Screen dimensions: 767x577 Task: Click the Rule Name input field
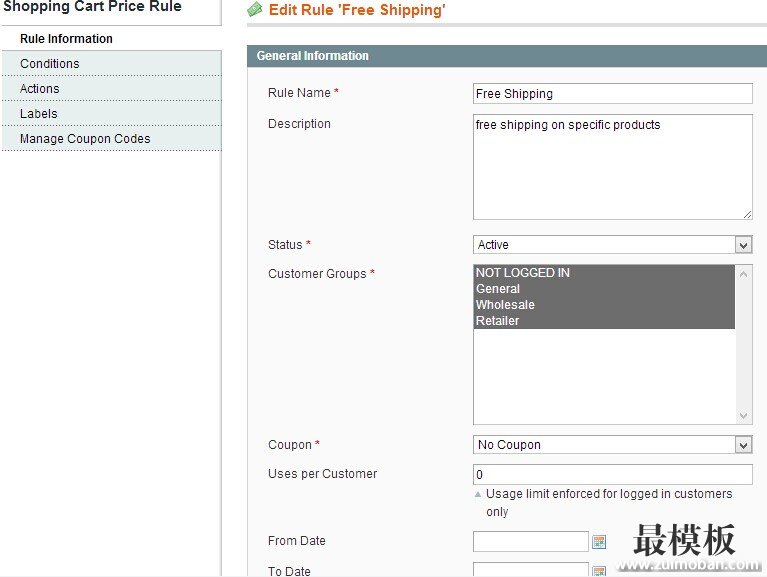pos(612,94)
